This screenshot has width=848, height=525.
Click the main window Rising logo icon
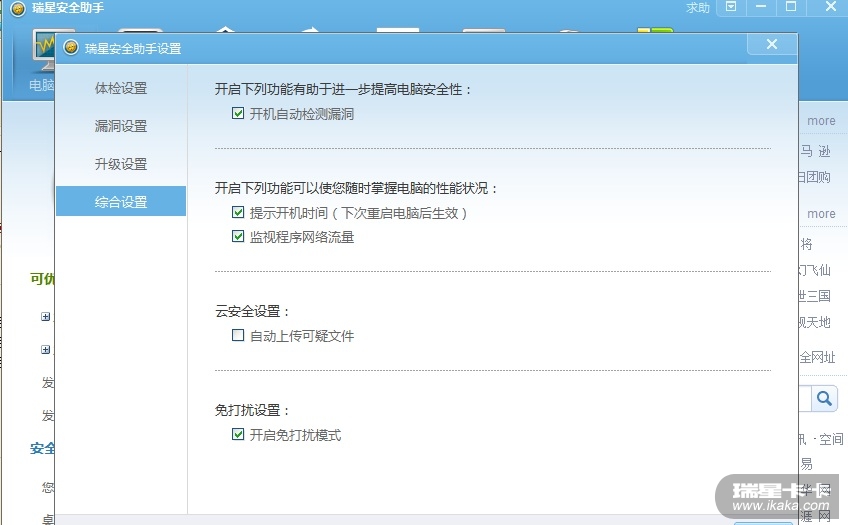18,9
